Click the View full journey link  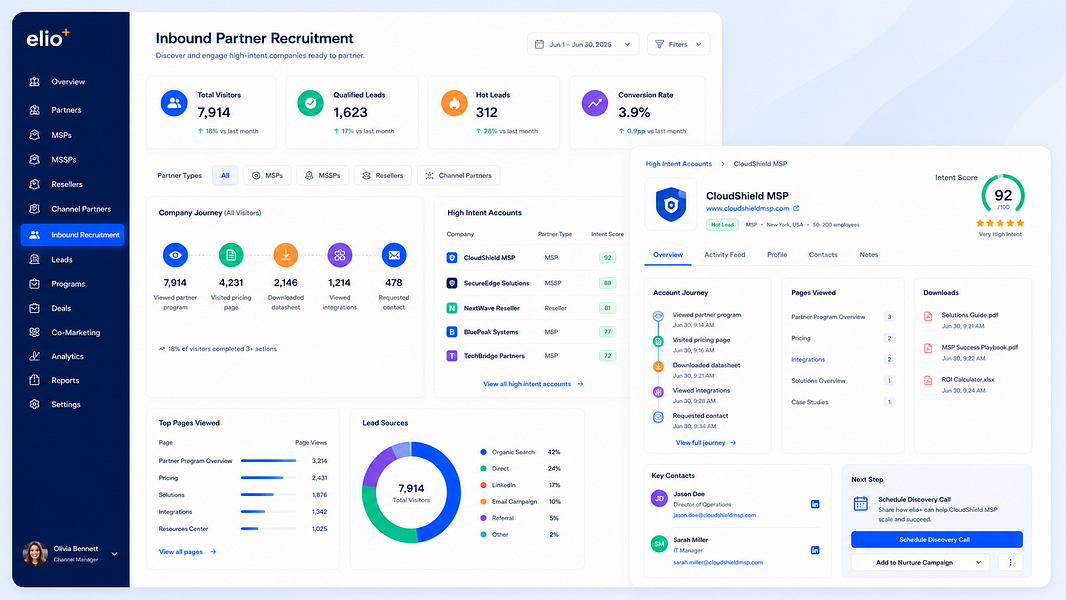coord(706,443)
